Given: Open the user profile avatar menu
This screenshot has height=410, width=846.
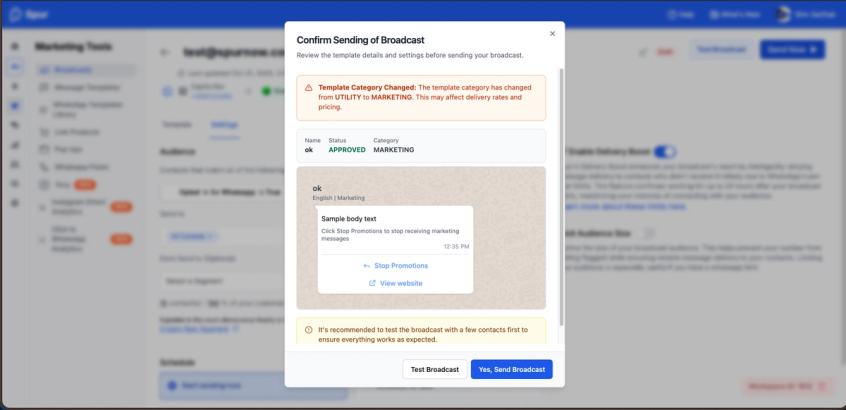Looking at the screenshot, I should pyautogui.click(x=783, y=15).
